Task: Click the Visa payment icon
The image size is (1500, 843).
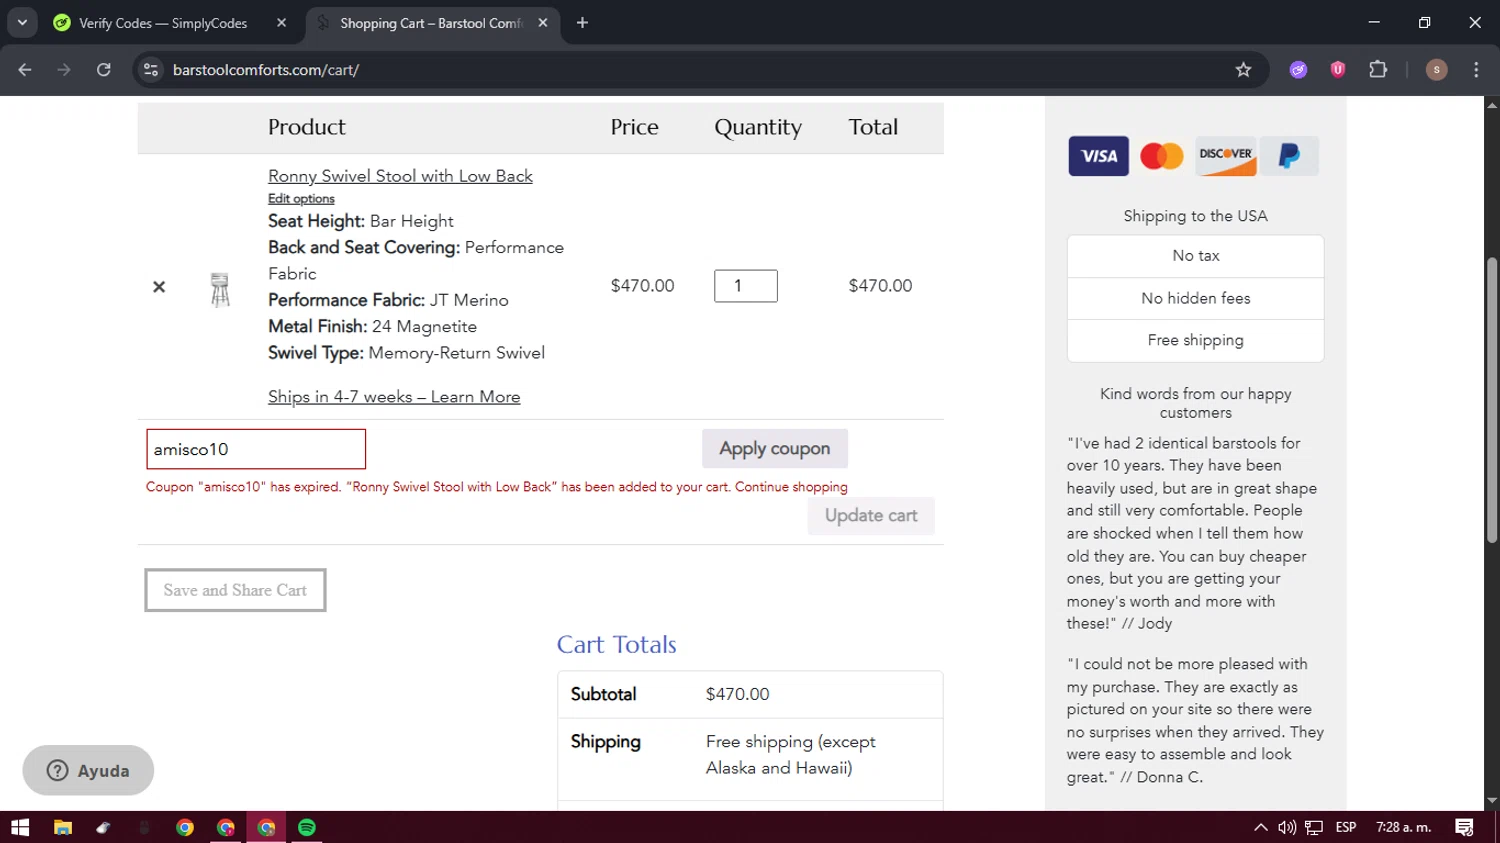Action: (x=1098, y=156)
